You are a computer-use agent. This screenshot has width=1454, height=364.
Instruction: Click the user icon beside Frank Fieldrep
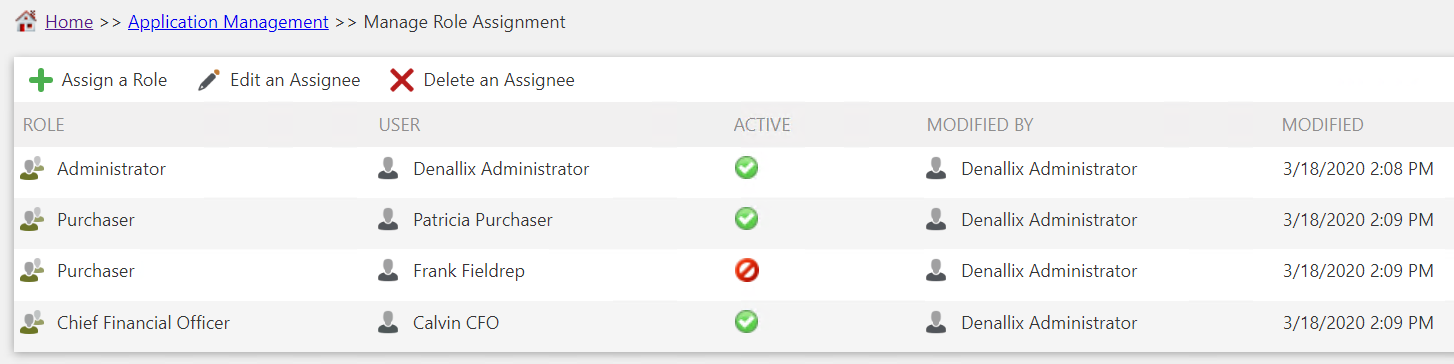[388, 270]
